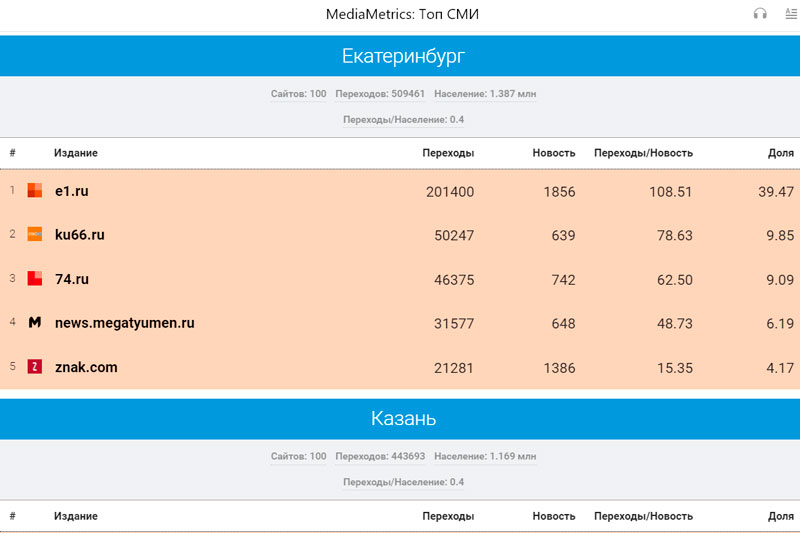Open the Казань city header
Image resolution: width=800 pixels, height=533 pixels.
point(403,418)
